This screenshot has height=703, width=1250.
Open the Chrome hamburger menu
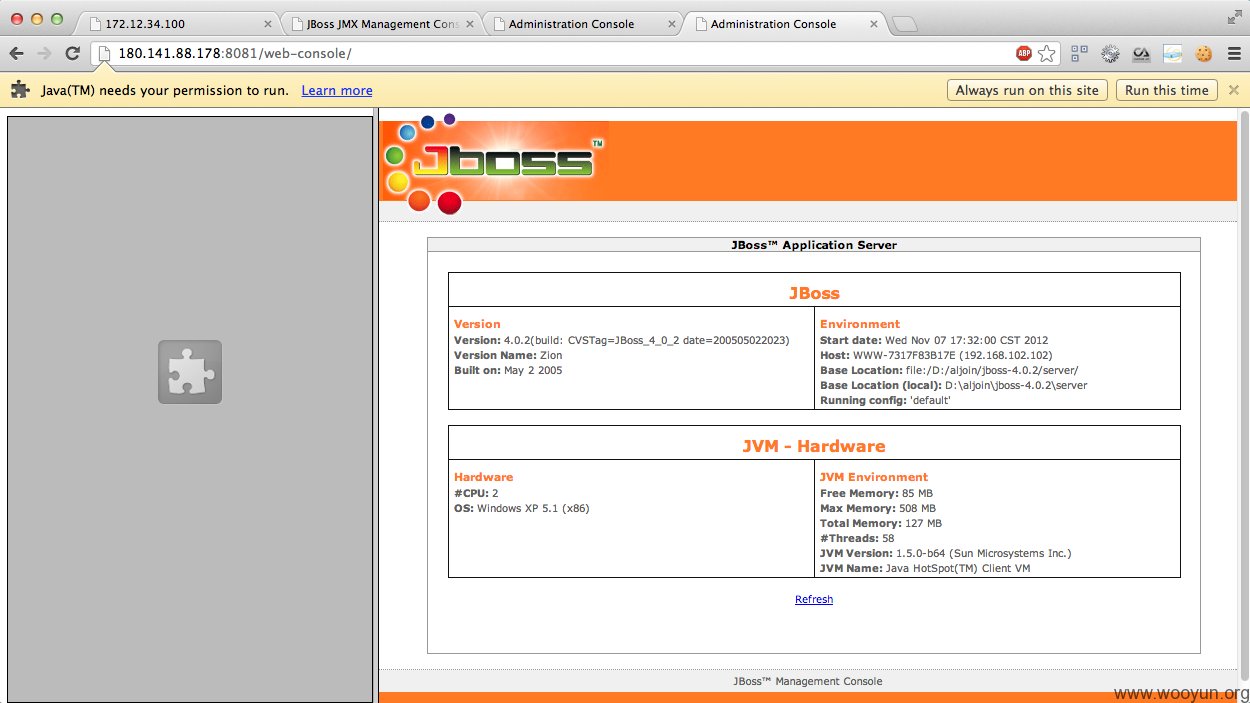pyautogui.click(x=1233, y=54)
